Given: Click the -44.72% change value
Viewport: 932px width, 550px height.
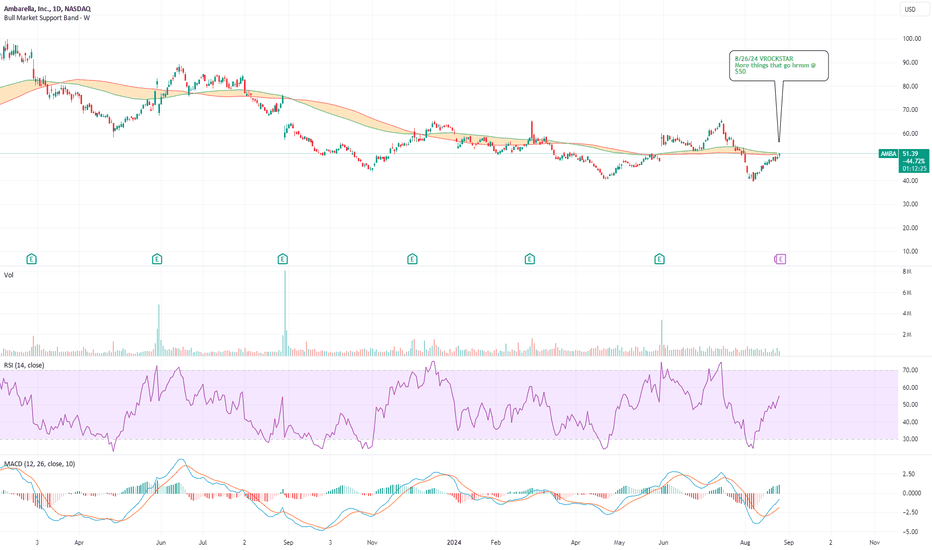Looking at the screenshot, I should coord(914,161).
